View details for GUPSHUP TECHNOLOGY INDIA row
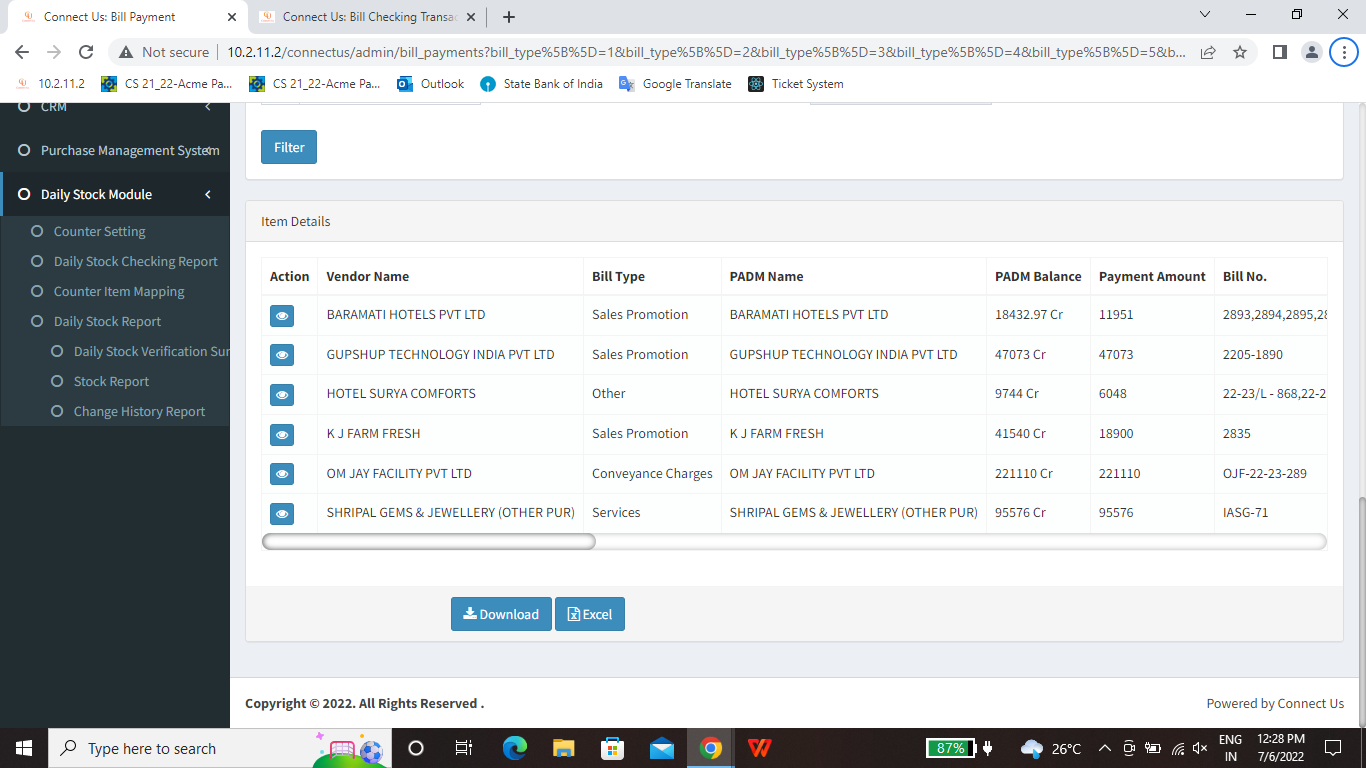This screenshot has height=768, width=1366. [282, 355]
